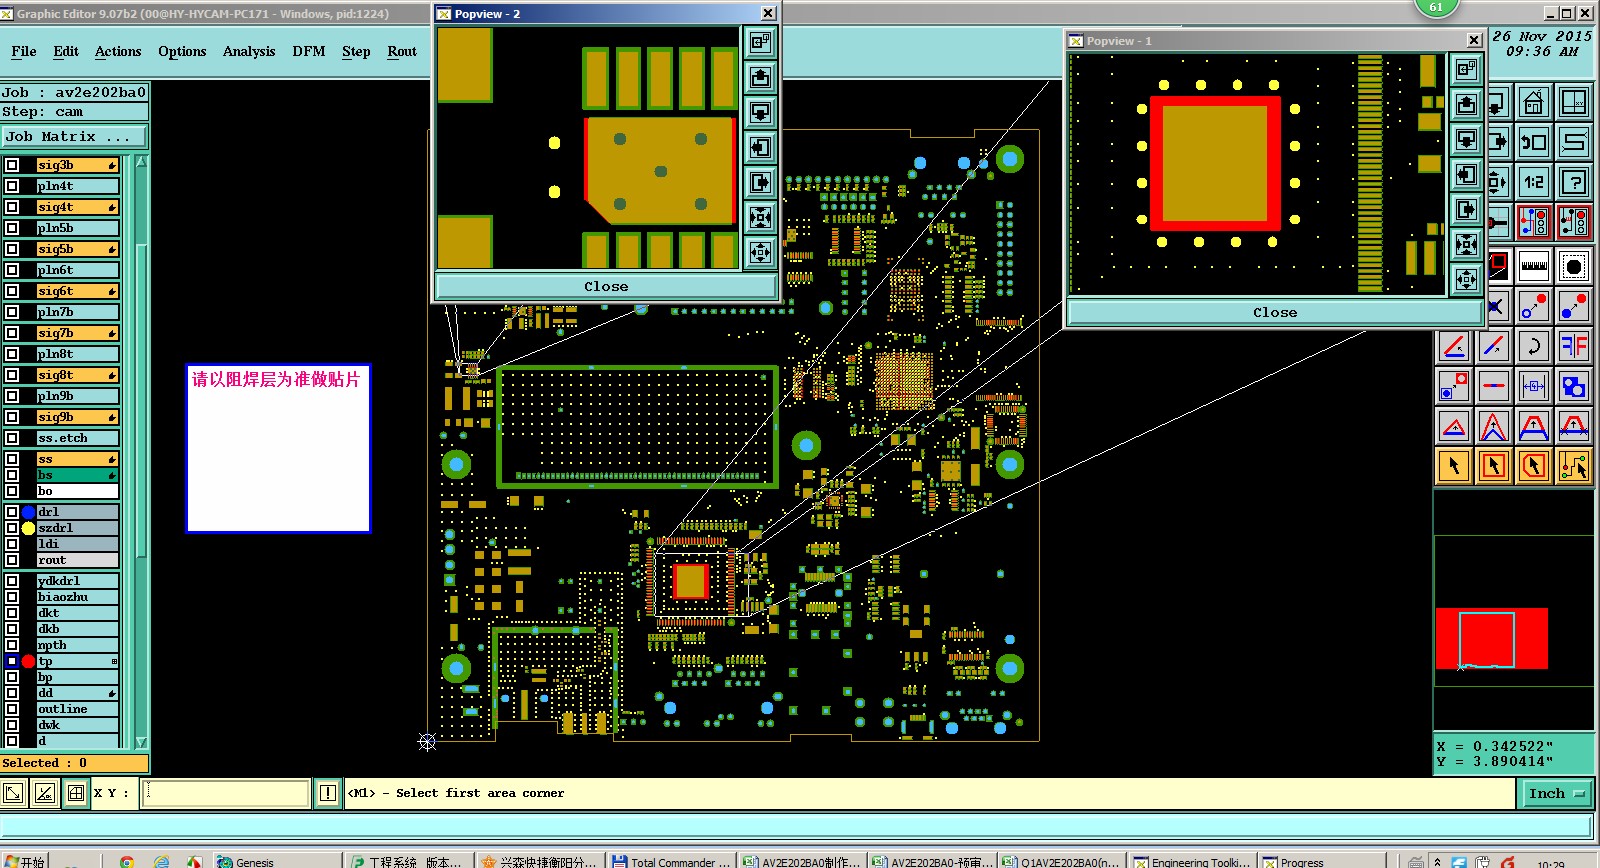
Task: Switch to Total Commander taskbar item
Action: point(672,861)
